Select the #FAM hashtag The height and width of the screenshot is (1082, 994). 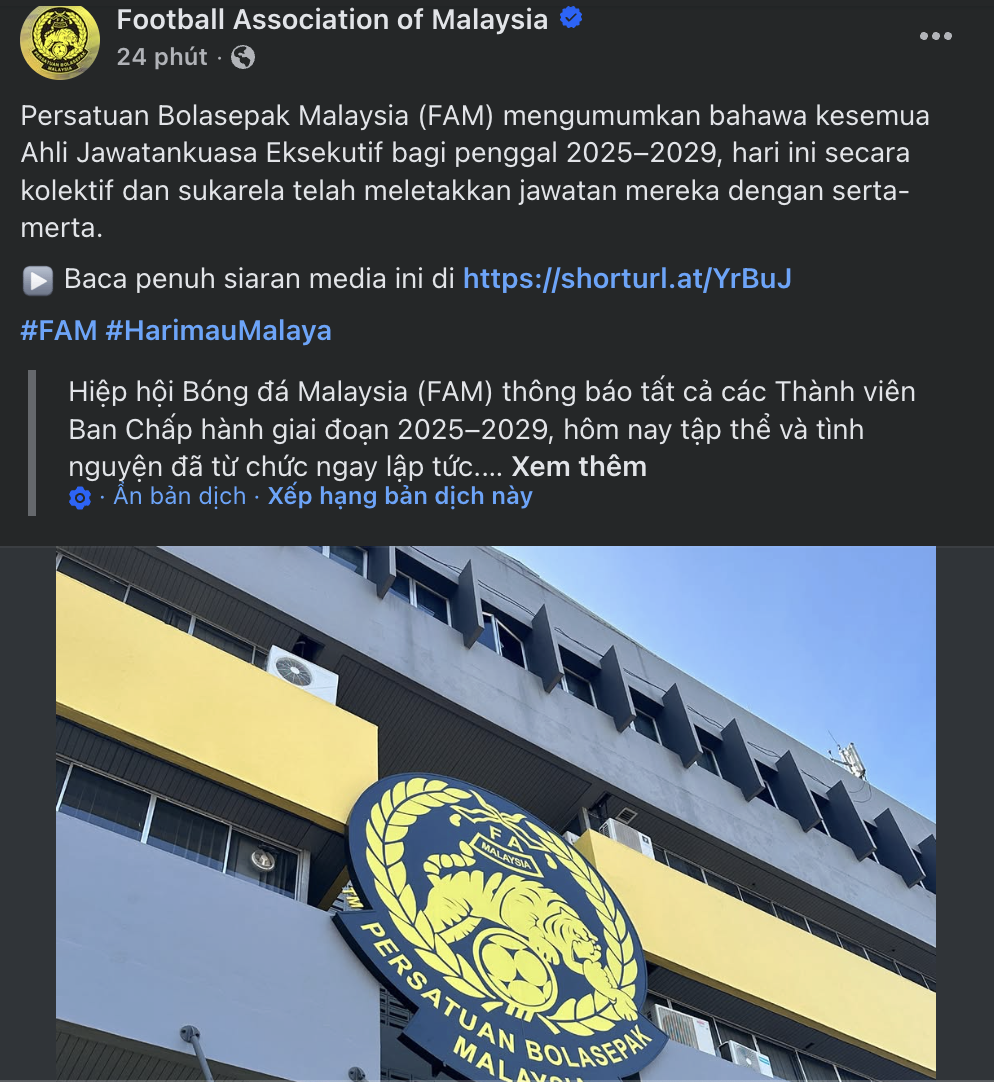click(x=59, y=331)
